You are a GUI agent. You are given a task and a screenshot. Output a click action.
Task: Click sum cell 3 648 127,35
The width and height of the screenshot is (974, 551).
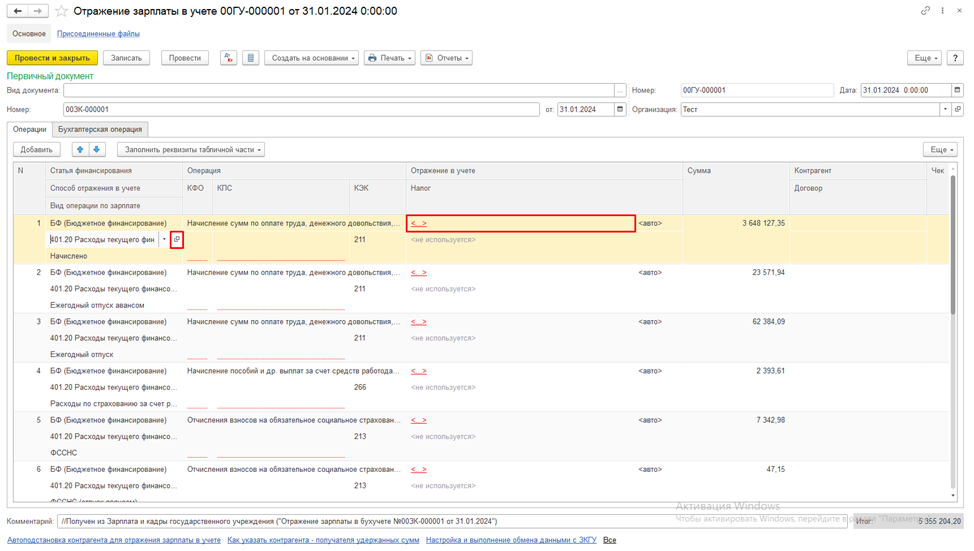[x=736, y=223]
